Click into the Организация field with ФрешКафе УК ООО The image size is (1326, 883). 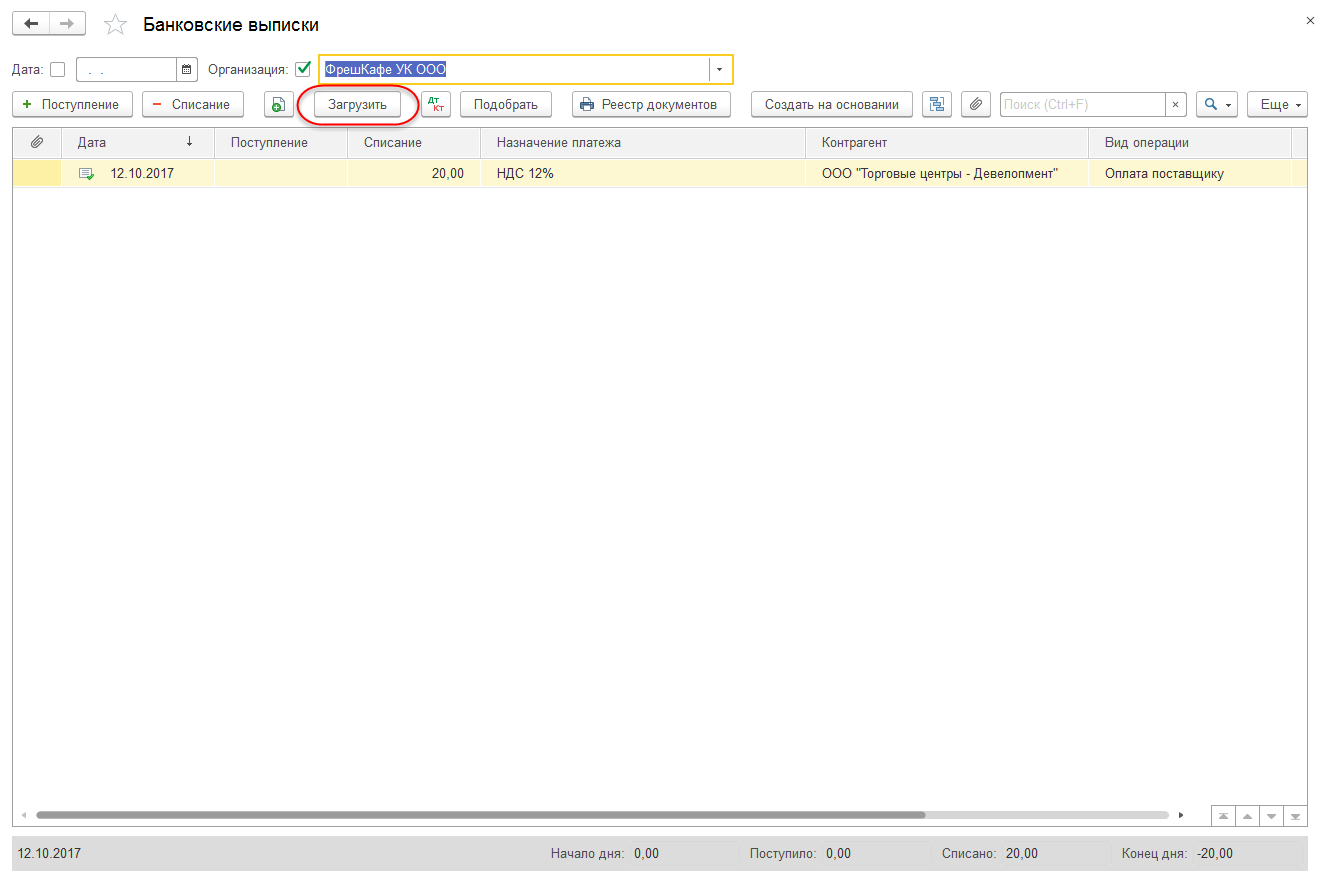514,70
